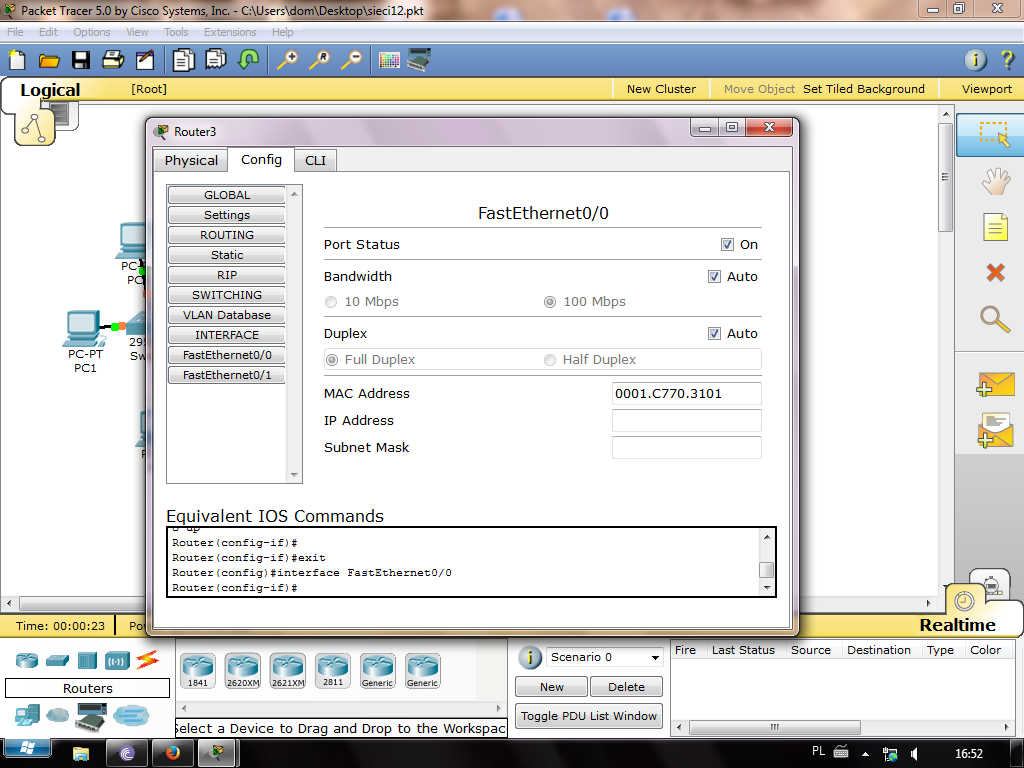Open the Extensions menu
This screenshot has width=1024, height=768.
230,32
